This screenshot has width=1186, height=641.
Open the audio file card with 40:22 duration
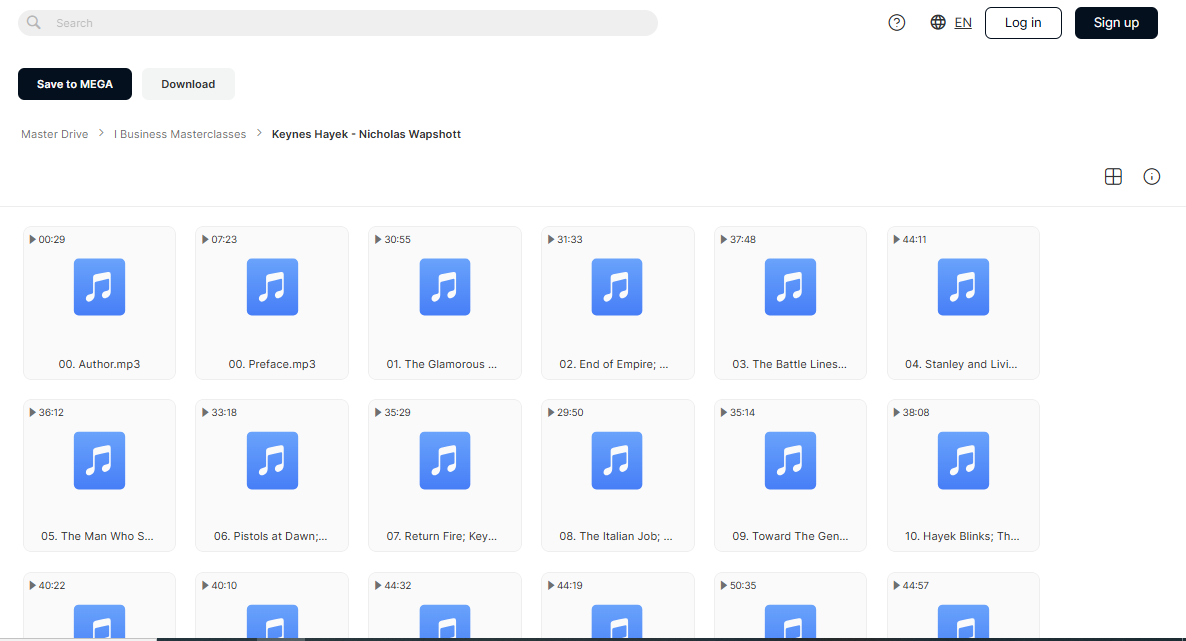(99, 606)
